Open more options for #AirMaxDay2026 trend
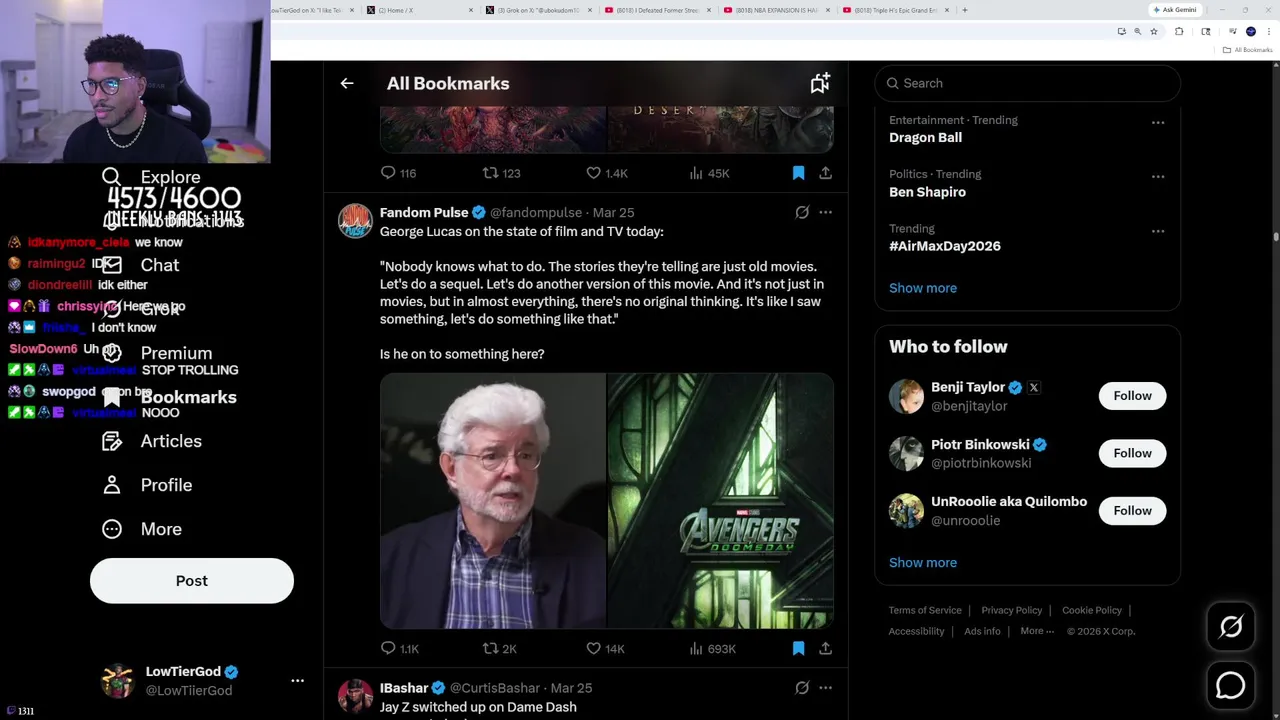 coord(1158,231)
